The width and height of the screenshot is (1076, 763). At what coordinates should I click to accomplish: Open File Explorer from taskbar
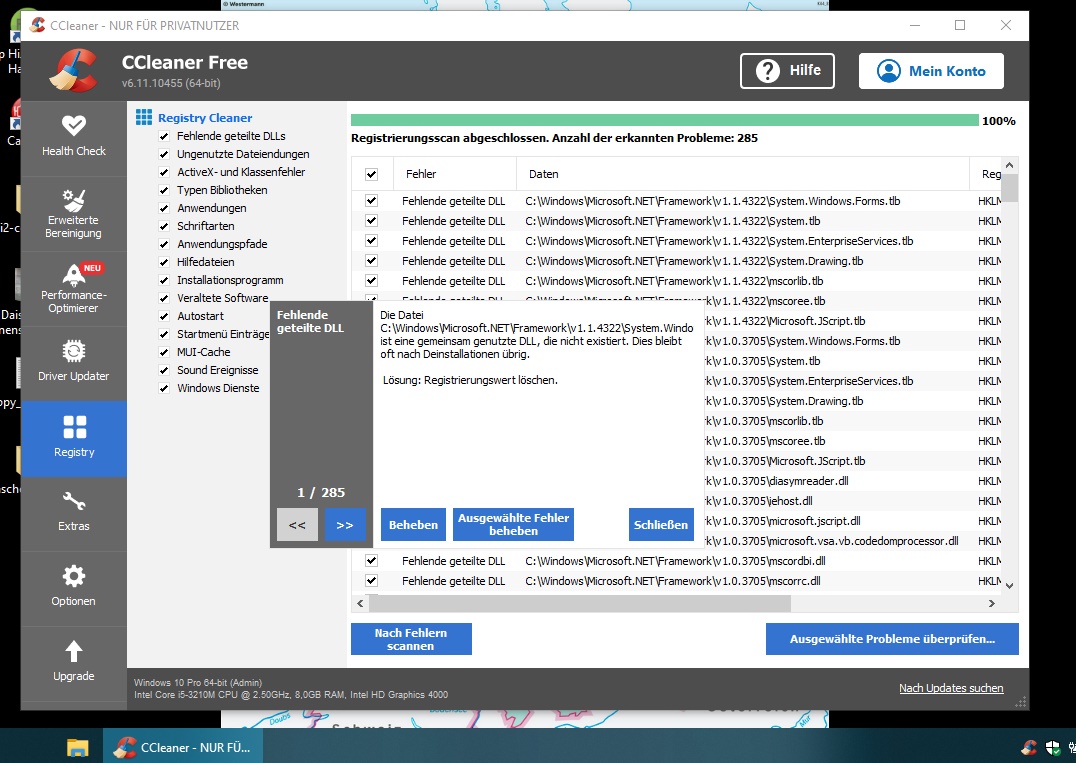click(78, 747)
